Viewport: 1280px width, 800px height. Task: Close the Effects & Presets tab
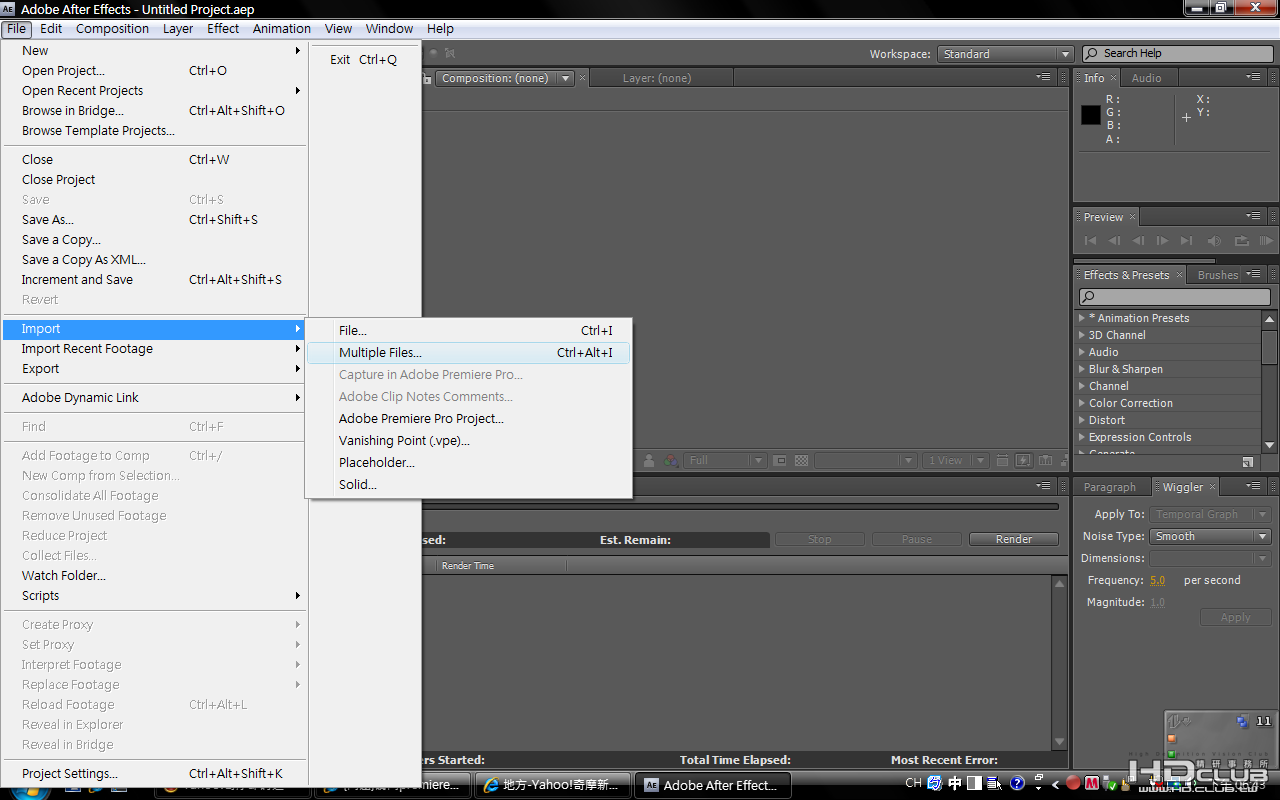pos(1179,275)
